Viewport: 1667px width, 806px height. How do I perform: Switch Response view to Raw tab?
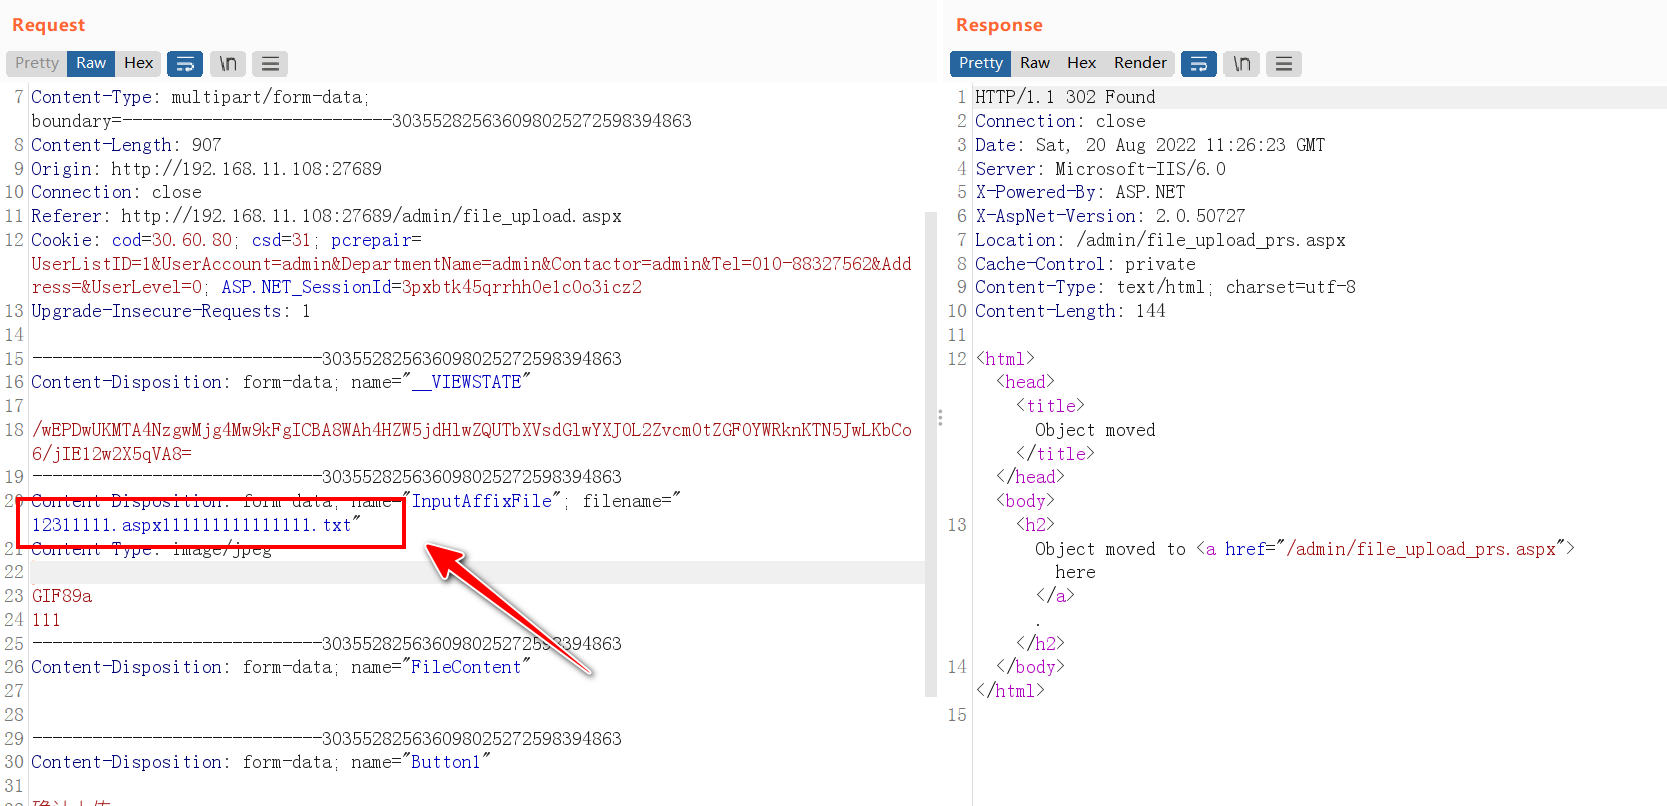[x=1035, y=63]
